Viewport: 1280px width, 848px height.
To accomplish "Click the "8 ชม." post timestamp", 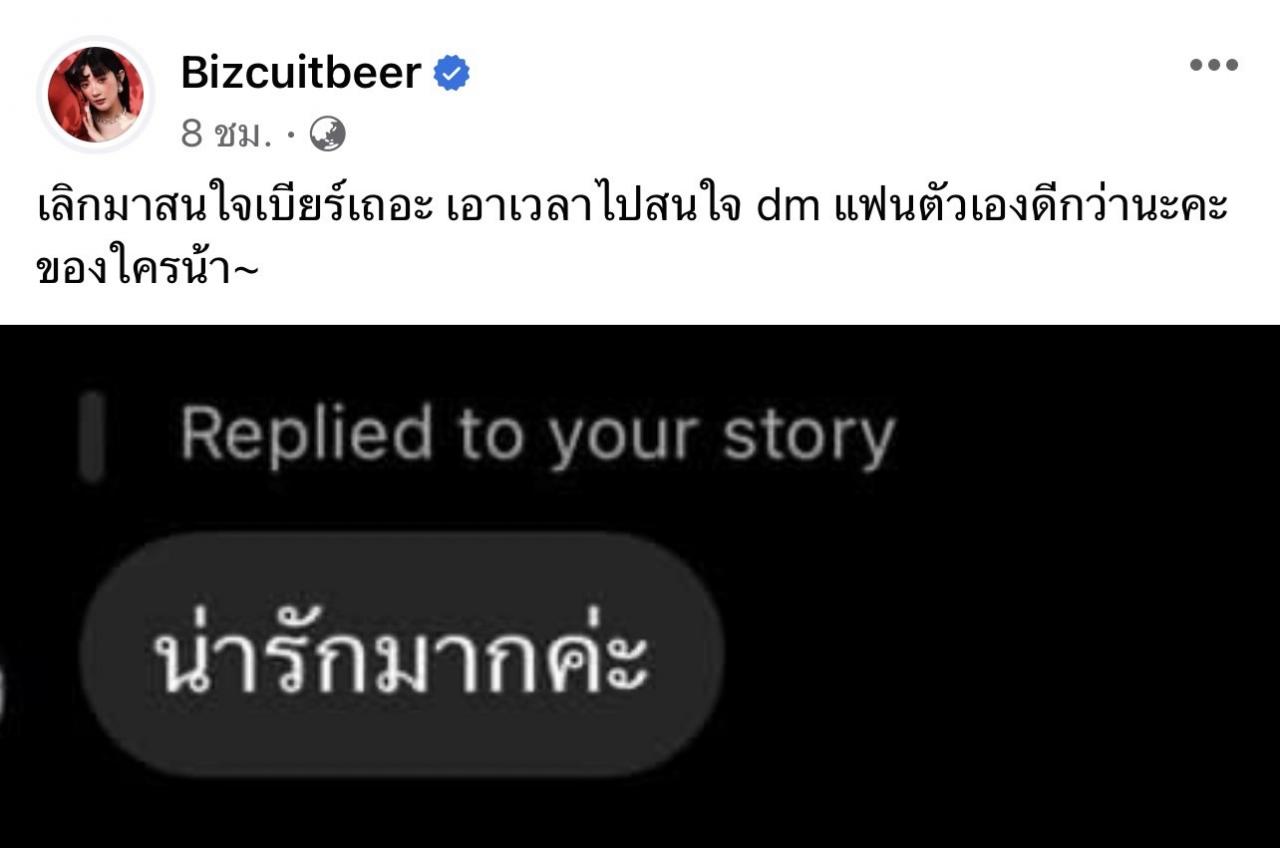I will (226, 134).
